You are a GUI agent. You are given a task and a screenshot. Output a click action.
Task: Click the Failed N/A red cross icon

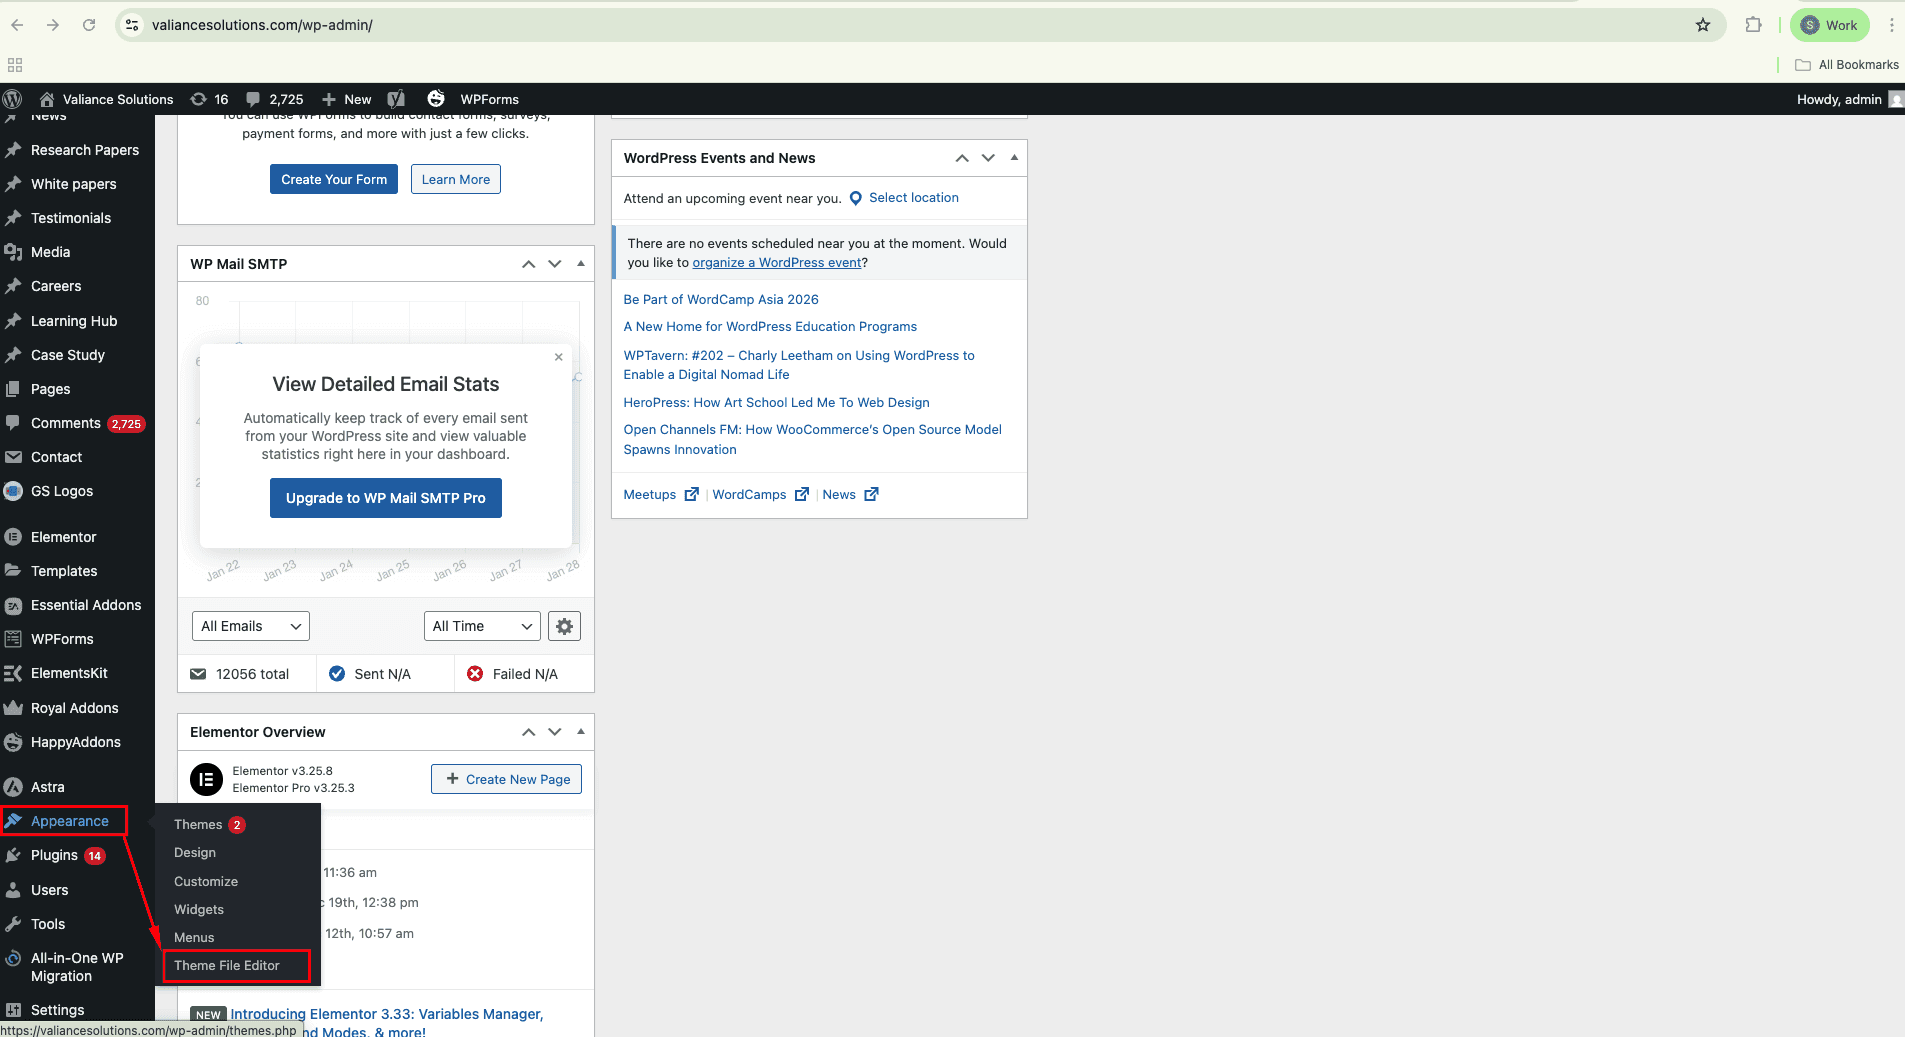point(475,674)
